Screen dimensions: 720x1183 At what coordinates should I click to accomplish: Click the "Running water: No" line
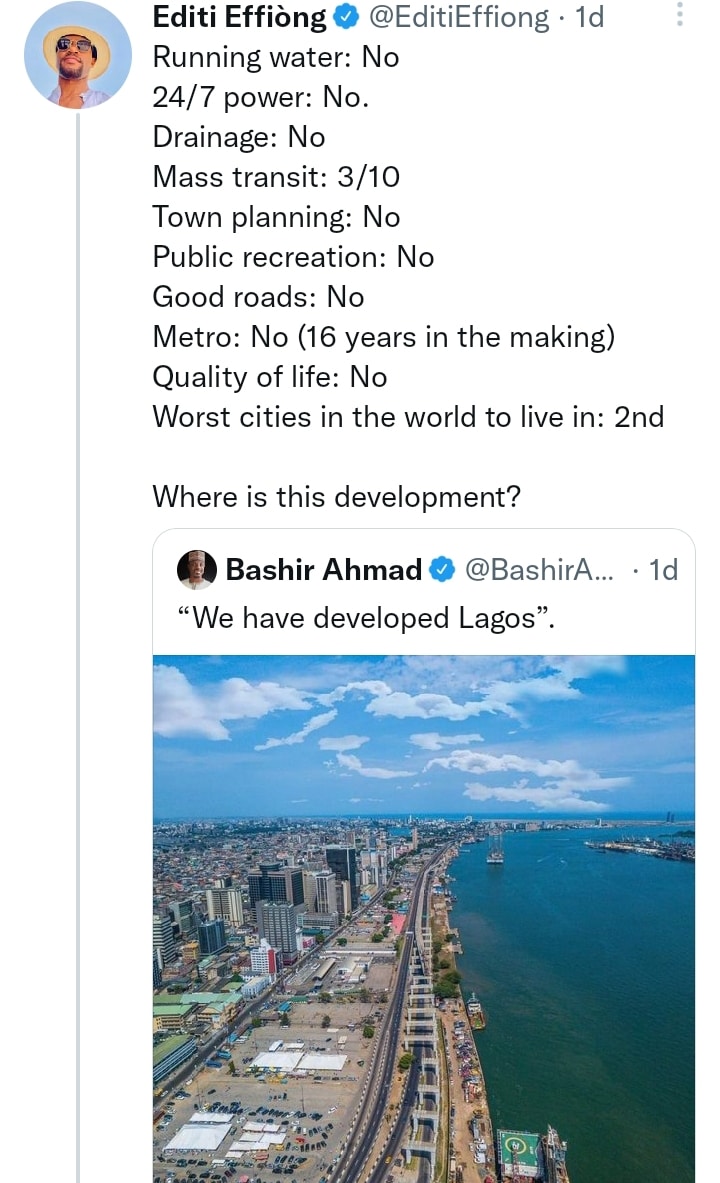point(275,57)
